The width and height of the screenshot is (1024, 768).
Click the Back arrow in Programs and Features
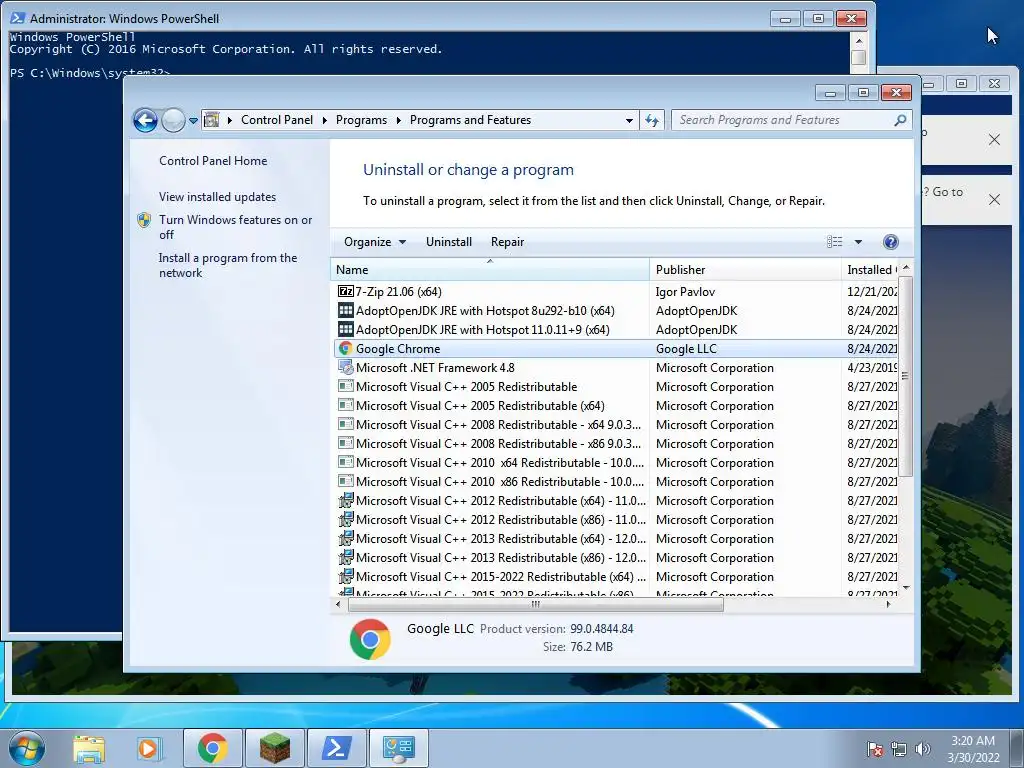[145, 120]
